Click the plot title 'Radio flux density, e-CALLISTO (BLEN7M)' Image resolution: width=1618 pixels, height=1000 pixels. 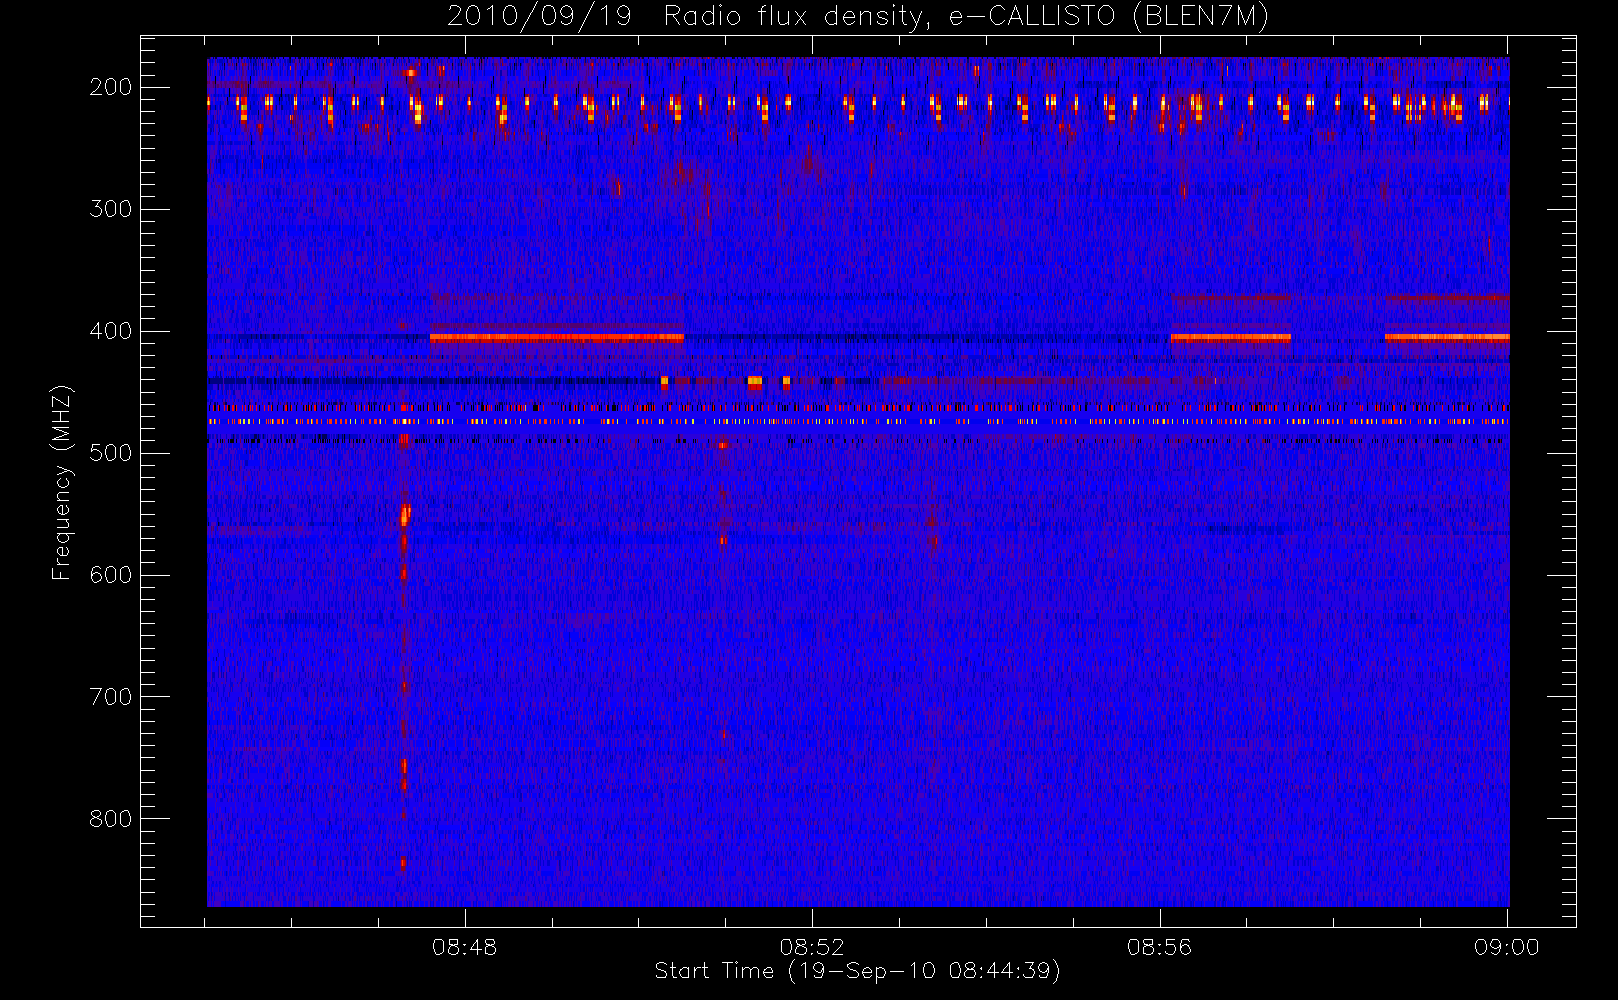(966, 17)
